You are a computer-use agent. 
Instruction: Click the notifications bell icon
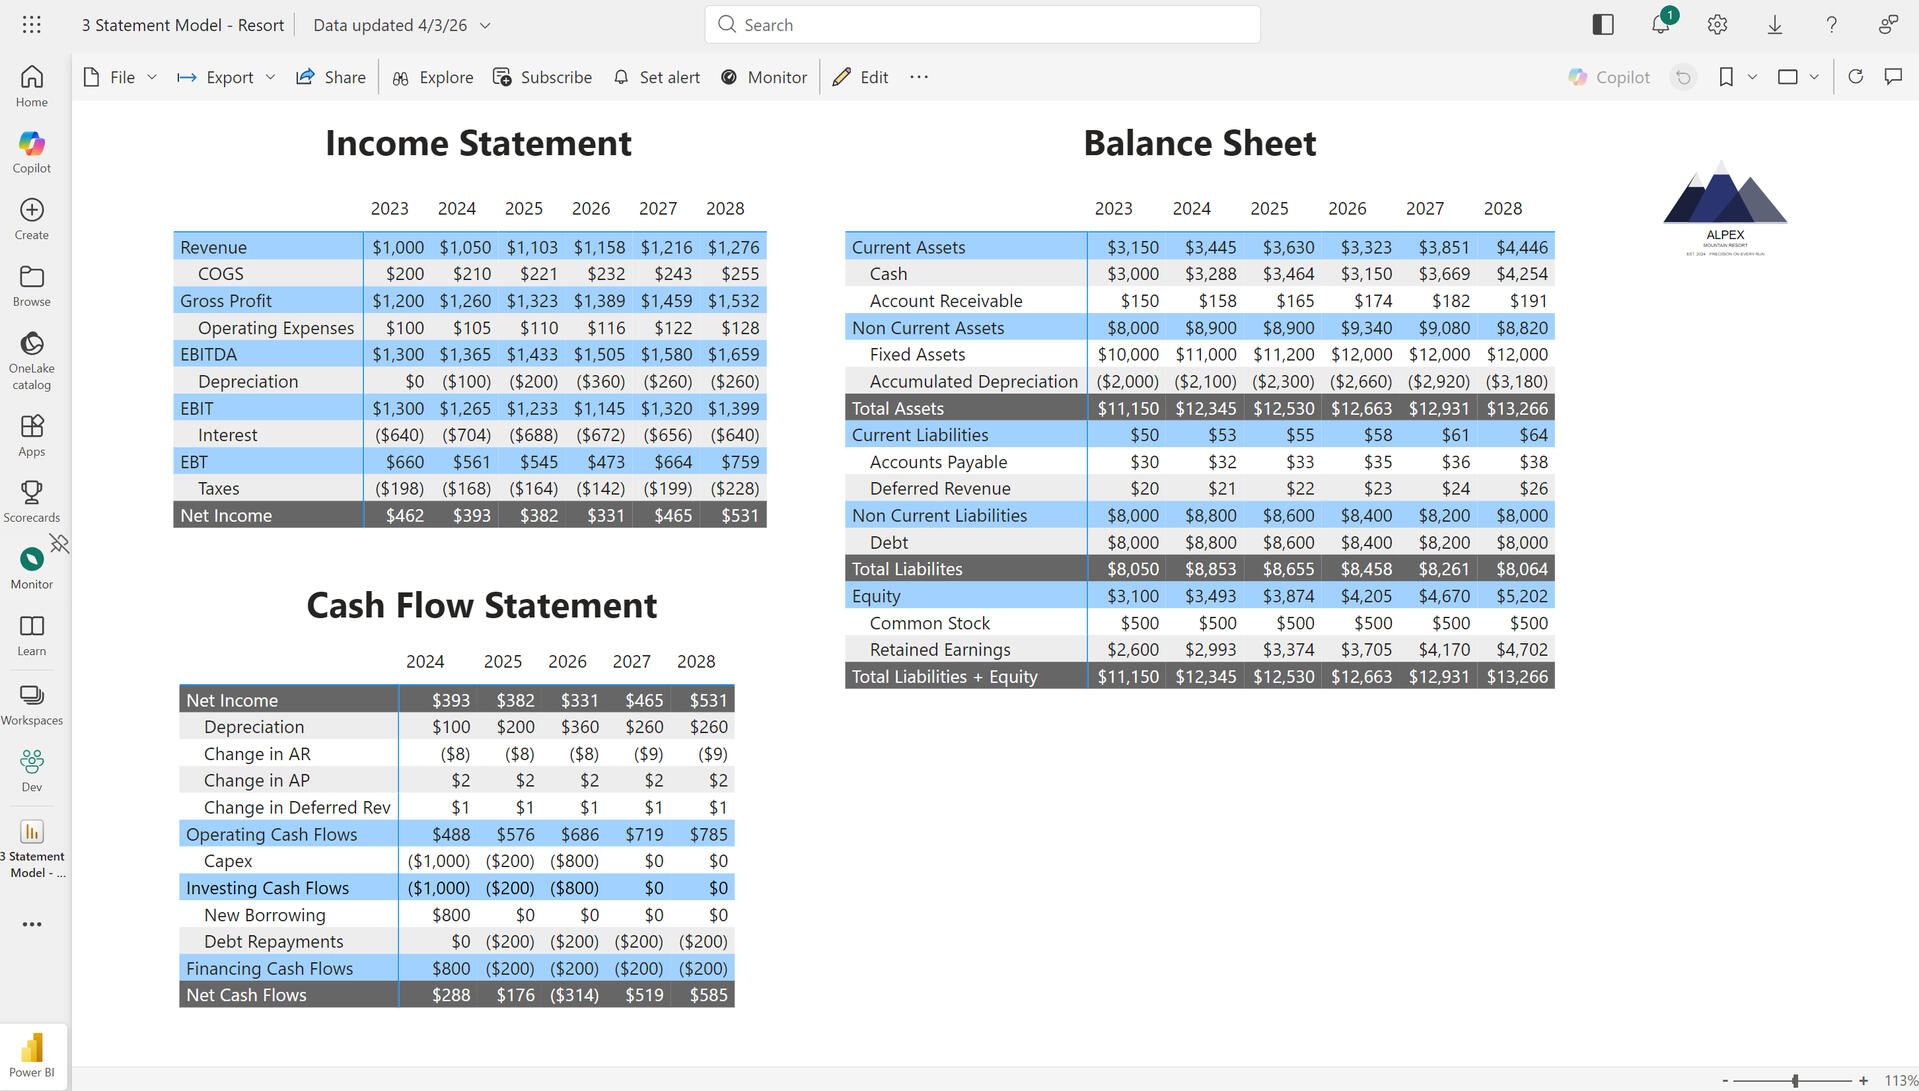(1660, 25)
